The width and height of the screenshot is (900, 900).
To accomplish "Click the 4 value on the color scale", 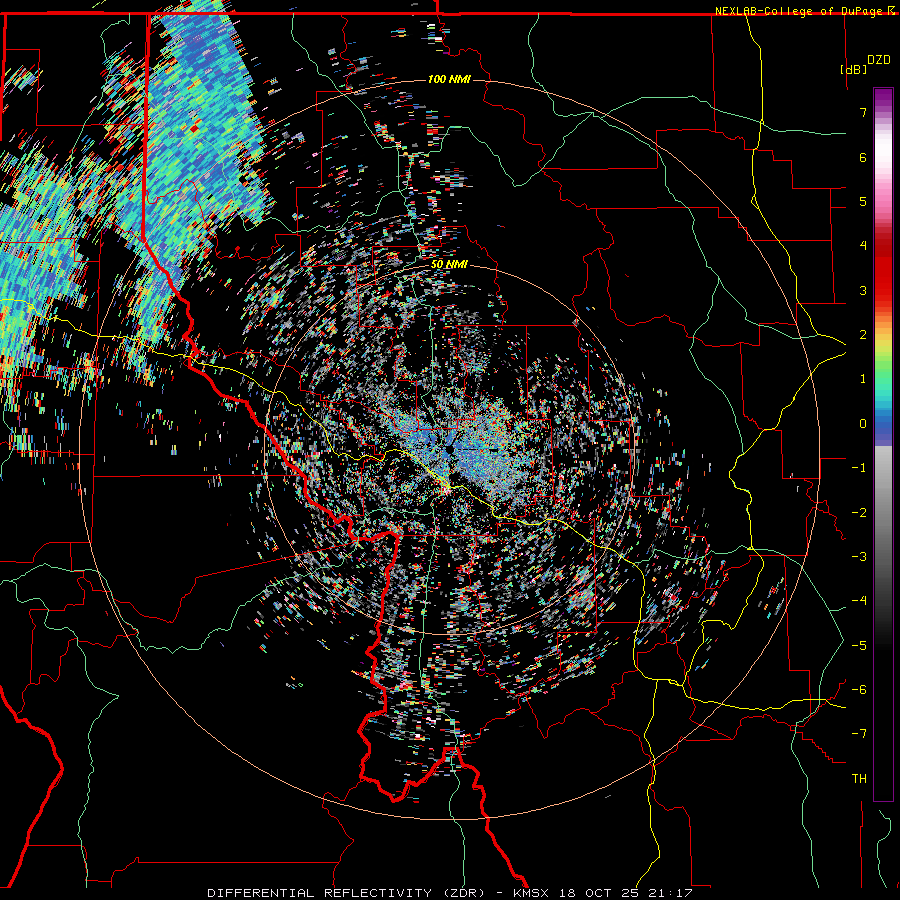I will pos(863,246).
